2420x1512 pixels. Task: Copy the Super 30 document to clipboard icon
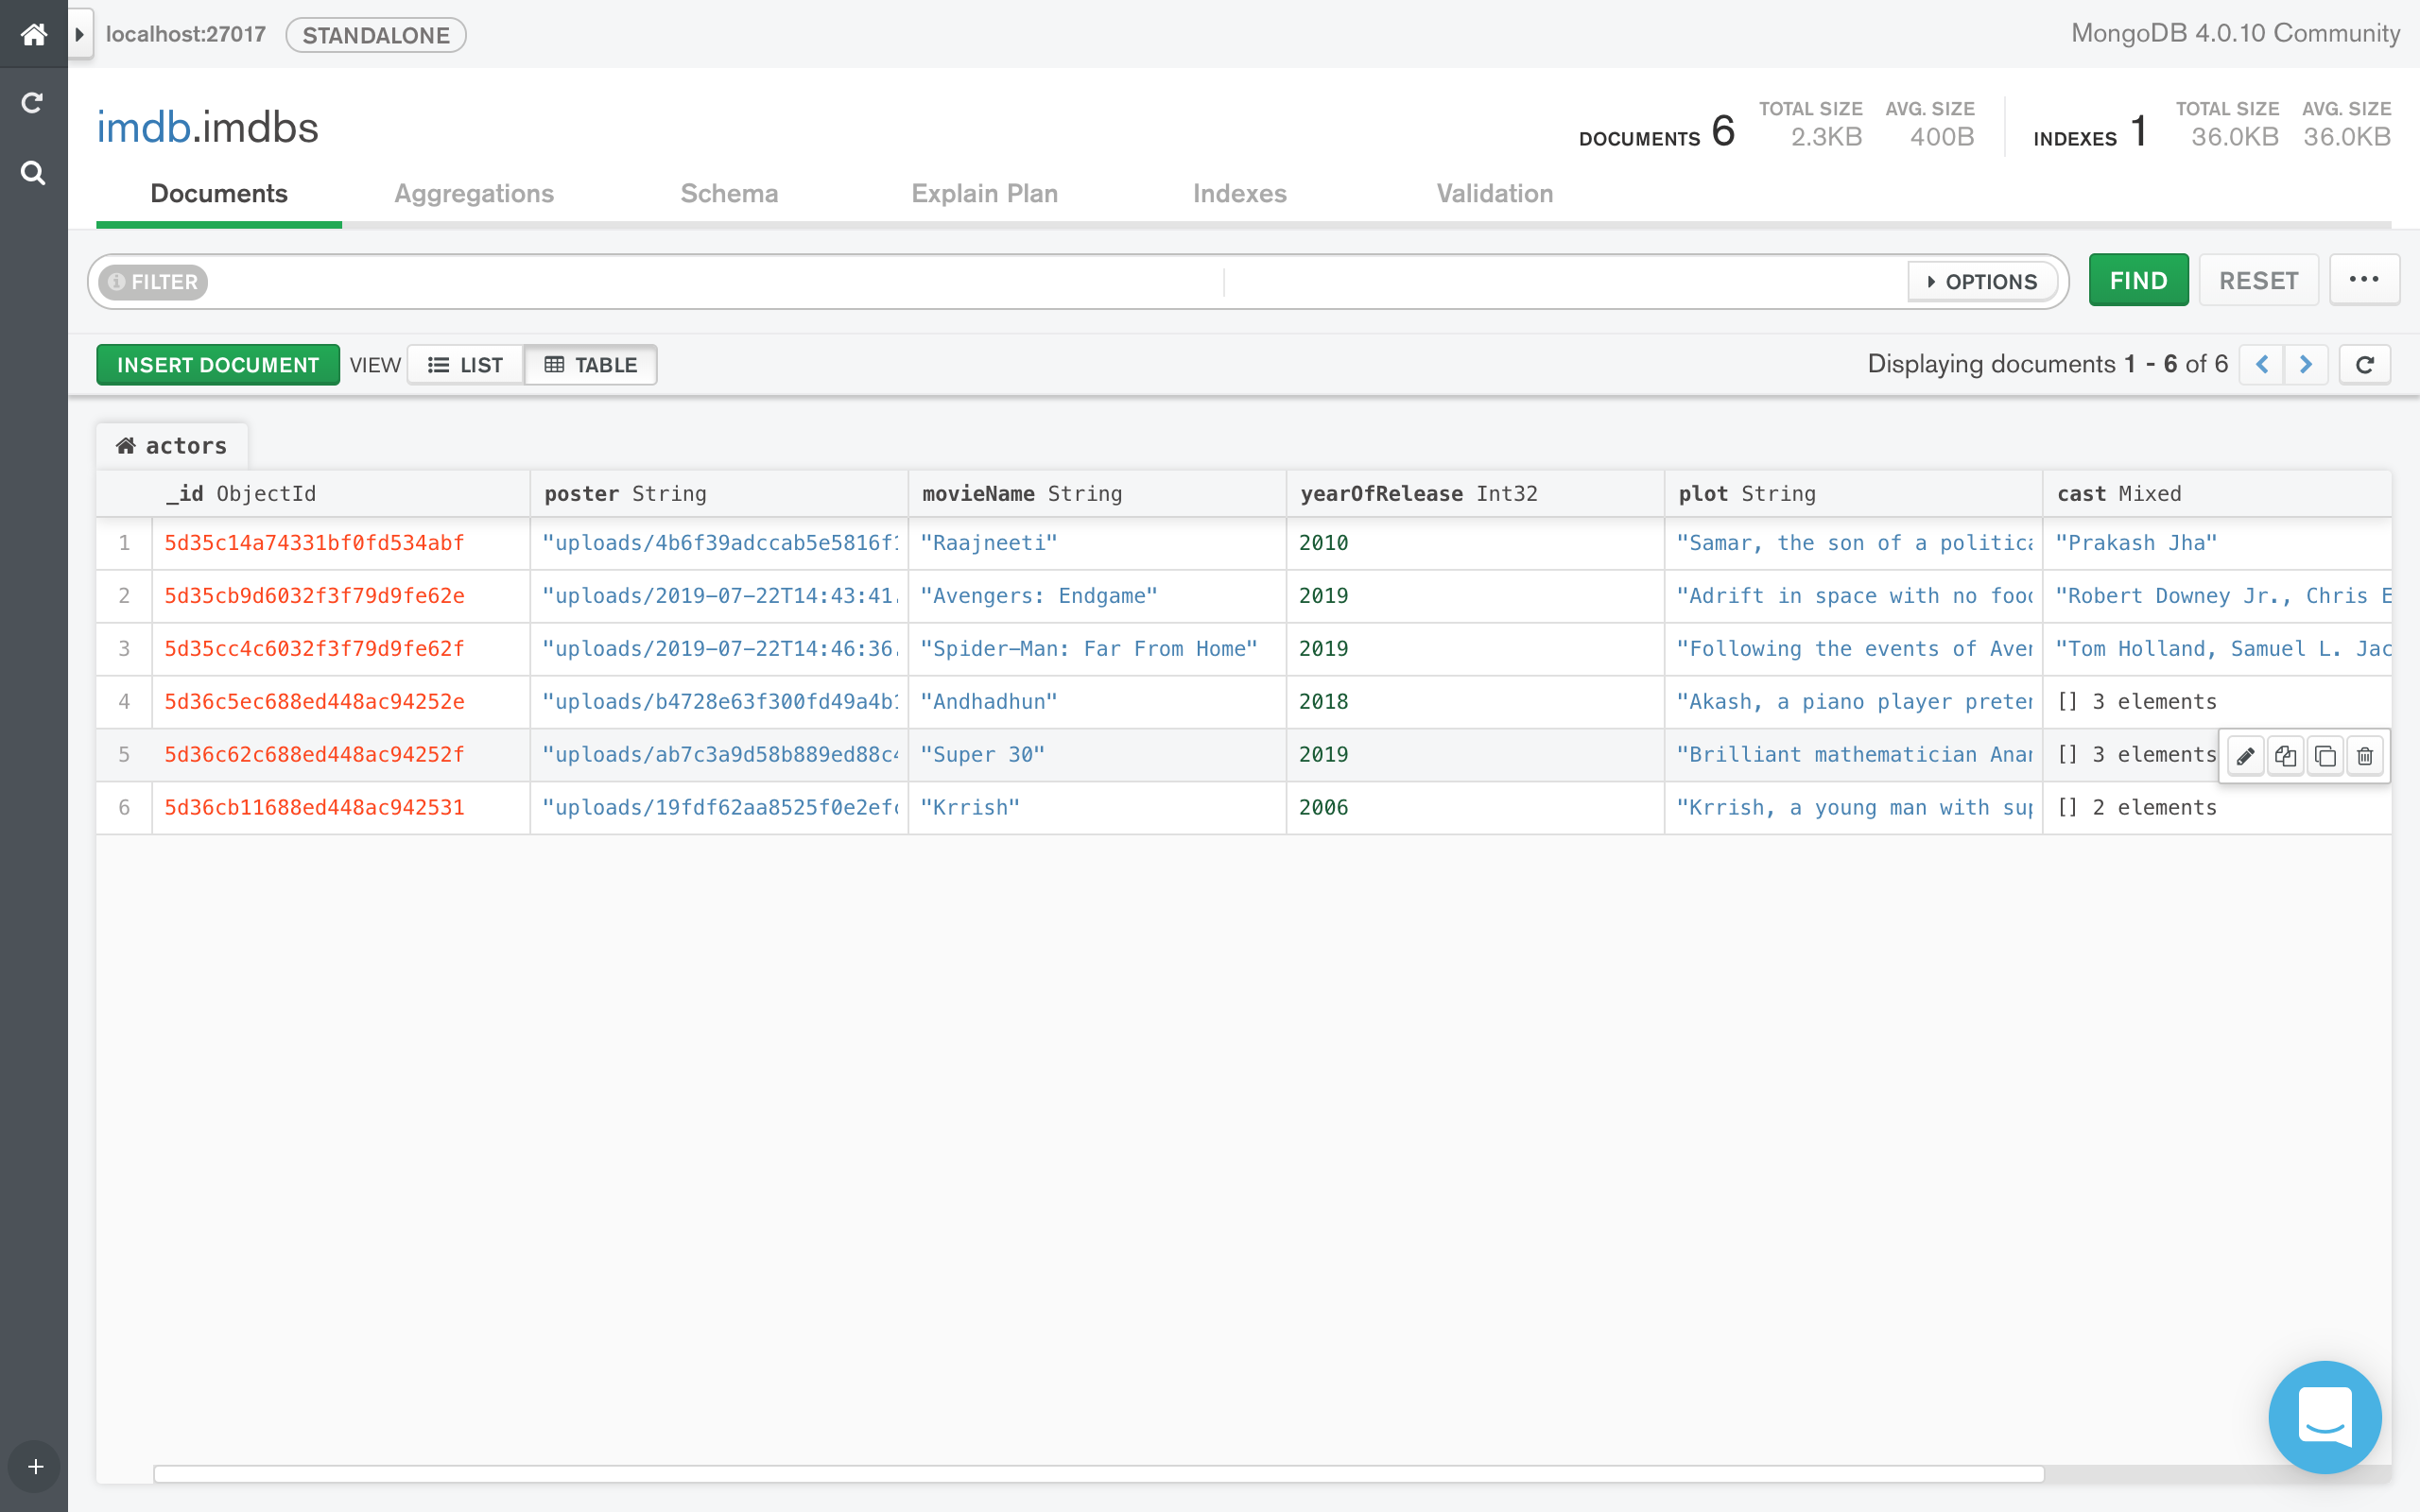coord(2286,756)
